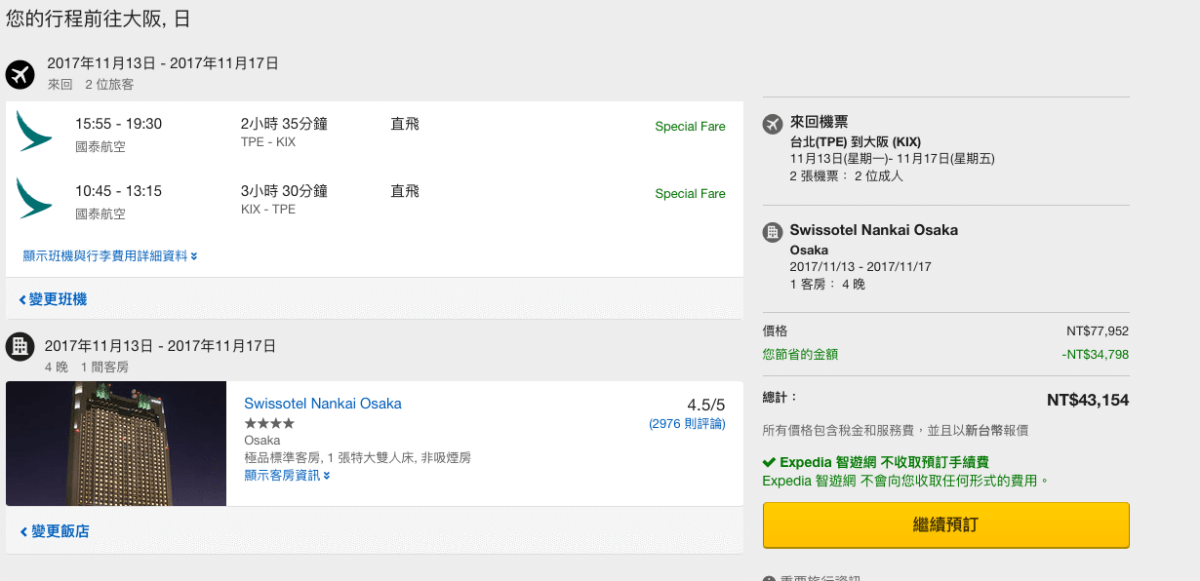
Task: Click the Swissotel hotel photo thumbnail
Action: click(x=116, y=443)
